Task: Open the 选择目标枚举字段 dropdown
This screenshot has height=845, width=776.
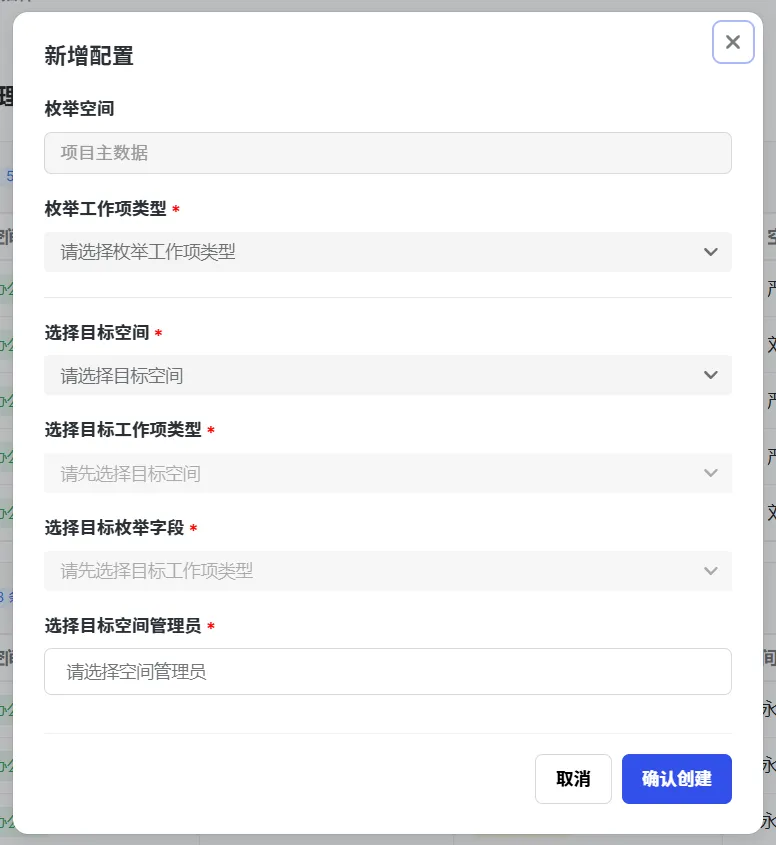Action: (x=387, y=571)
